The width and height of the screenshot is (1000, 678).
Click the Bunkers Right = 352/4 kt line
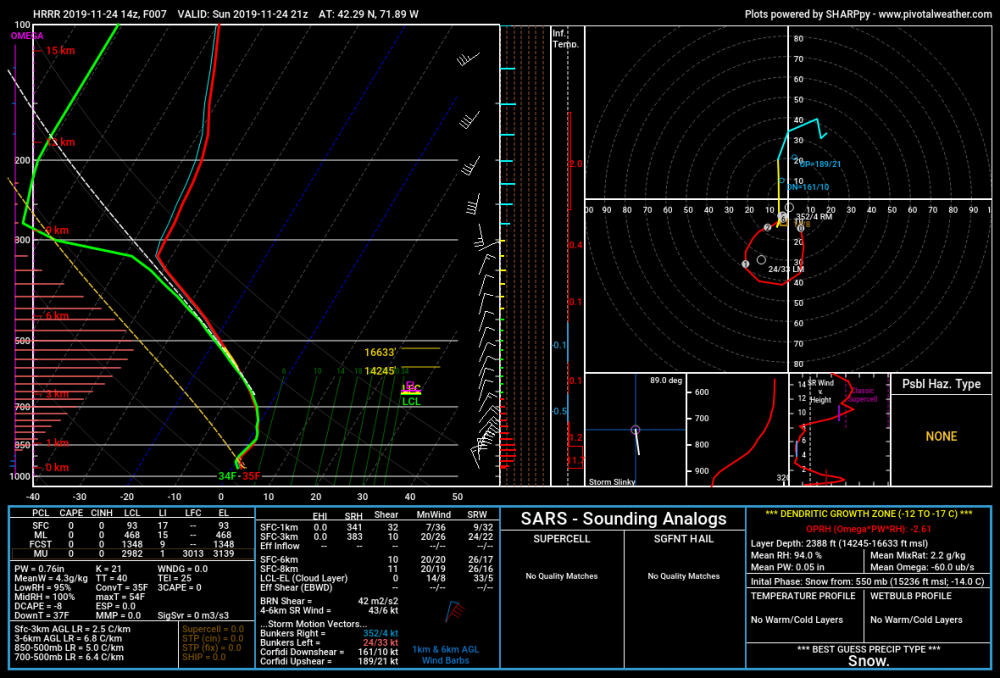click(x=329, y=633)
